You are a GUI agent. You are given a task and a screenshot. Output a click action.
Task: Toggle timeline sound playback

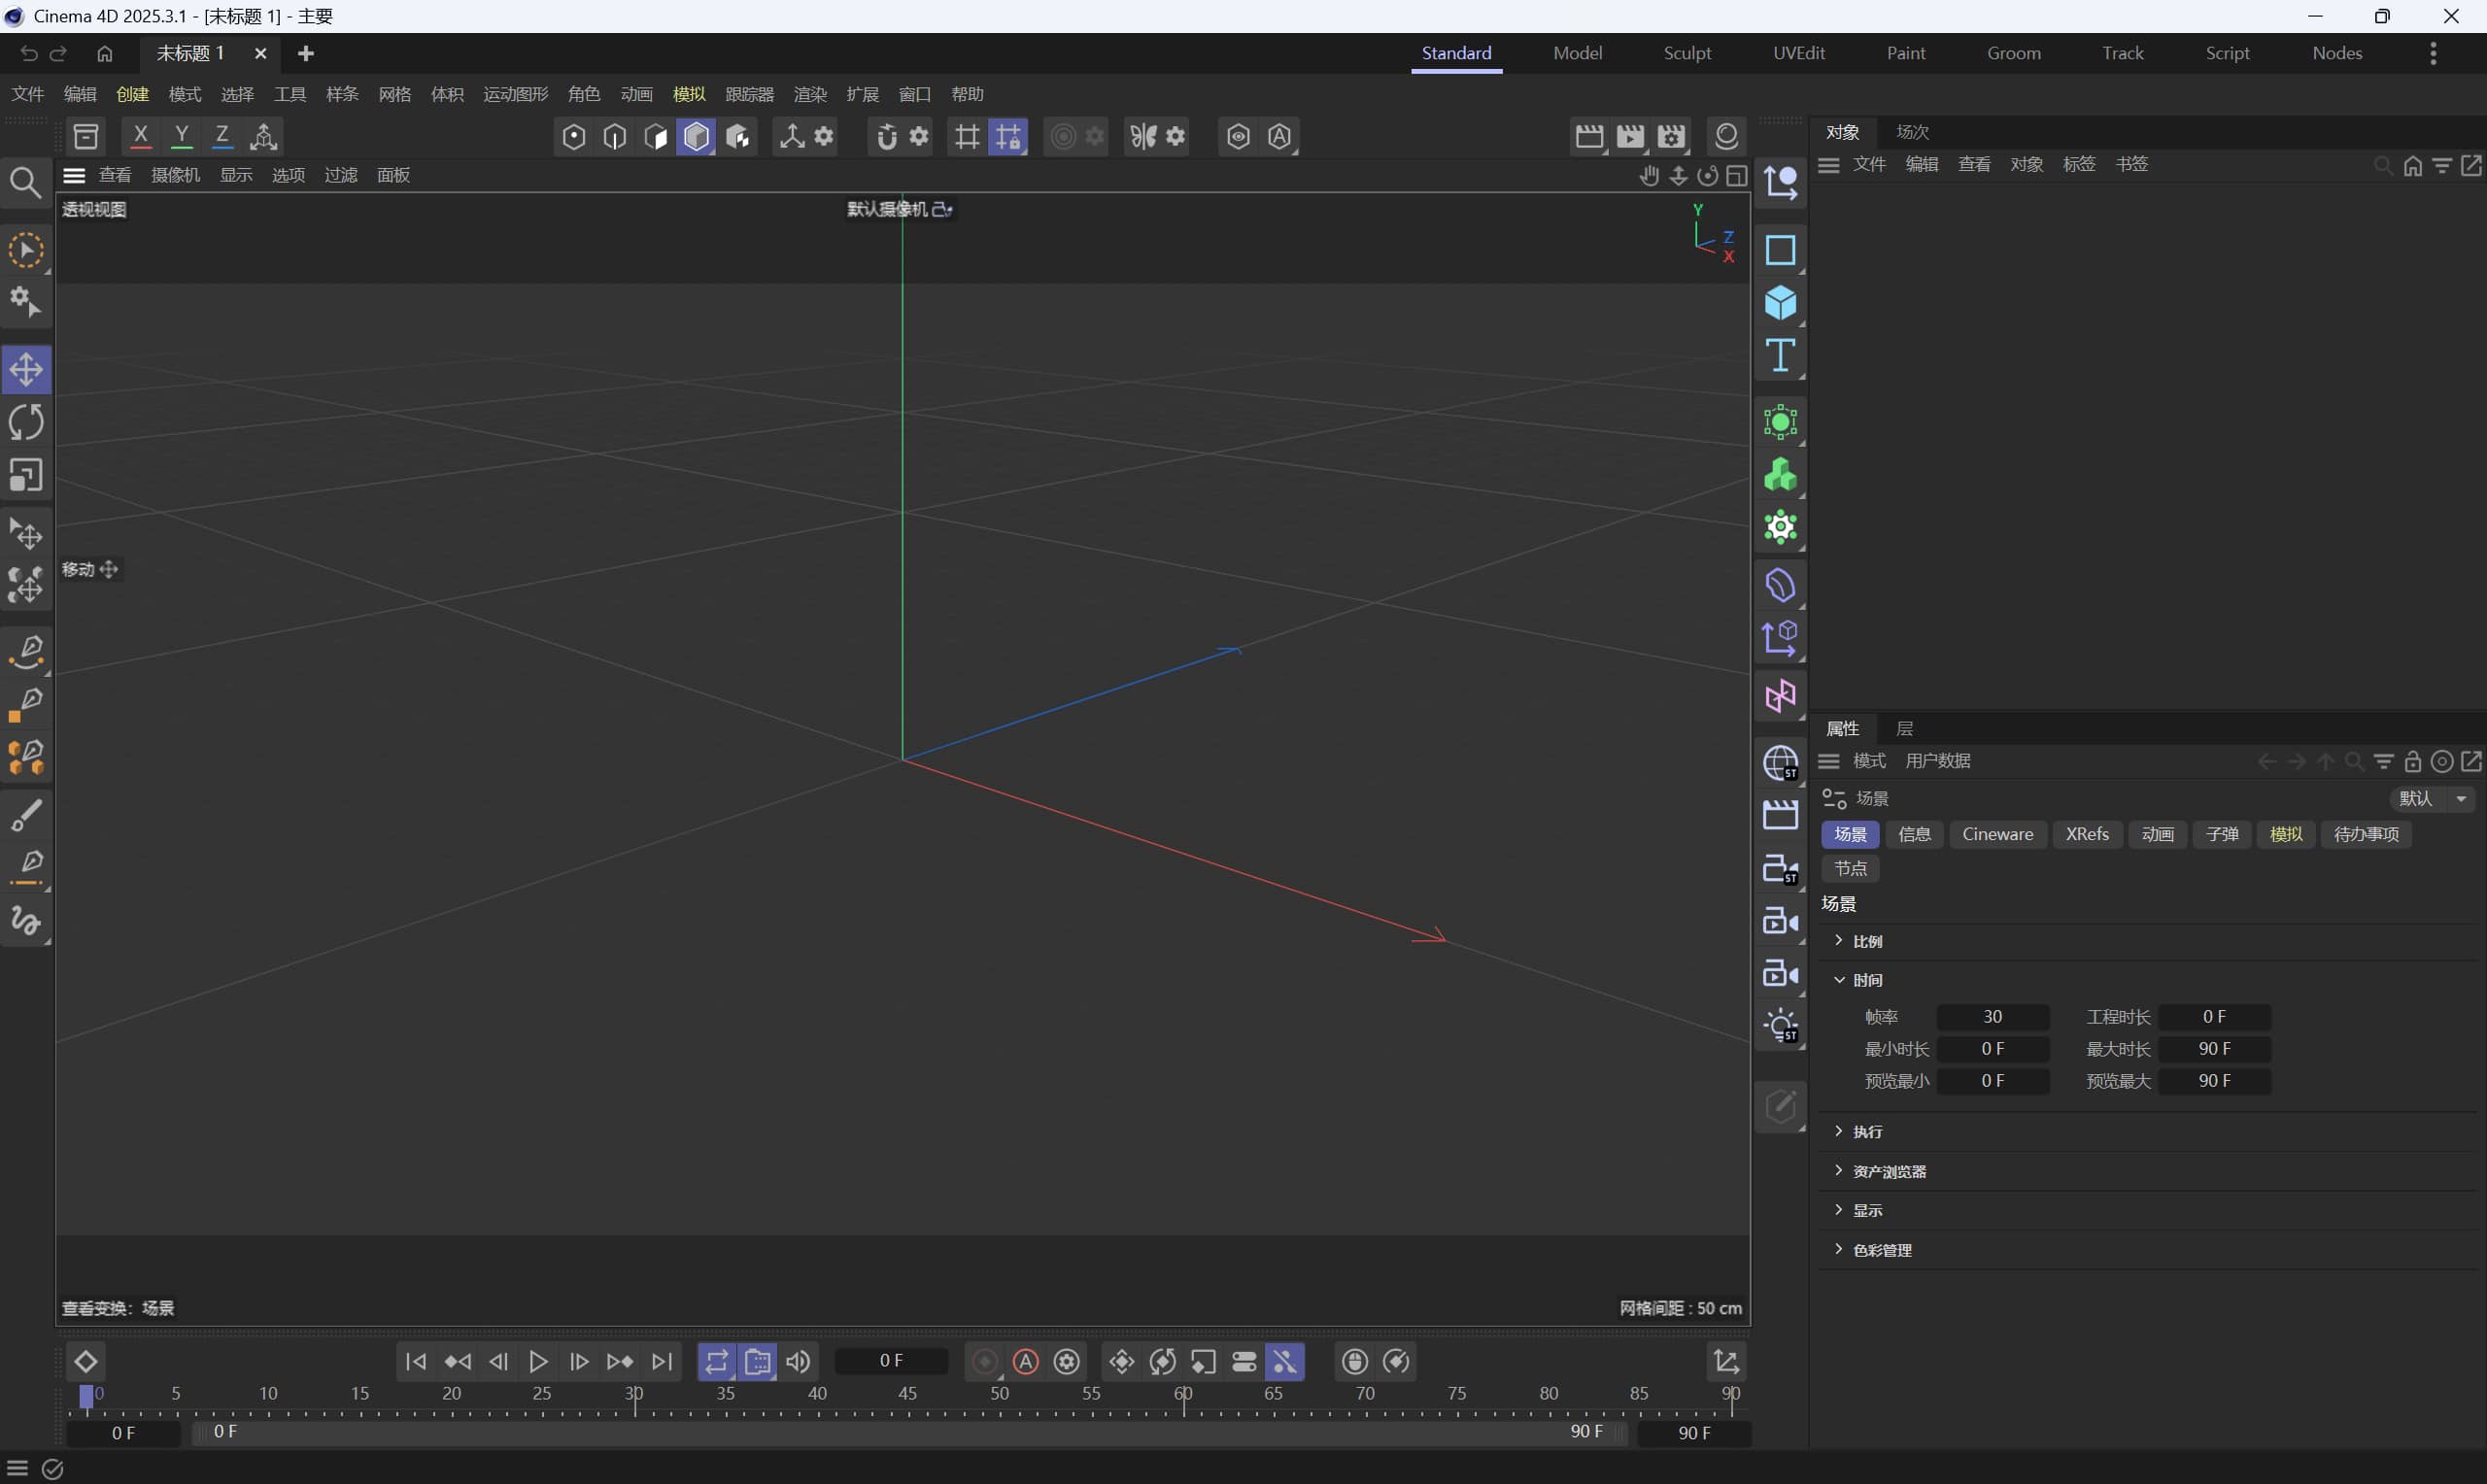point(798,1361)
